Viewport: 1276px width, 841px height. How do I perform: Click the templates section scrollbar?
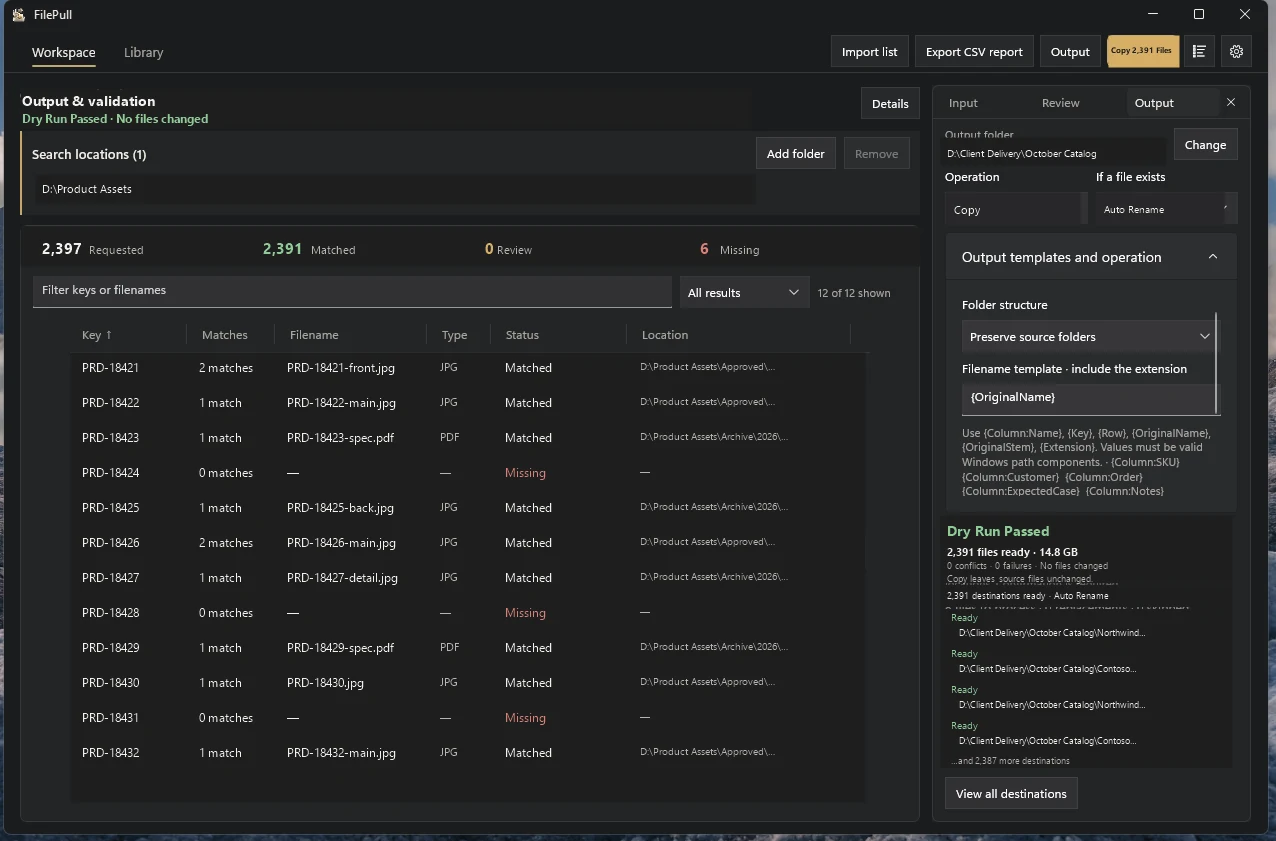[x=1217, y=362]
